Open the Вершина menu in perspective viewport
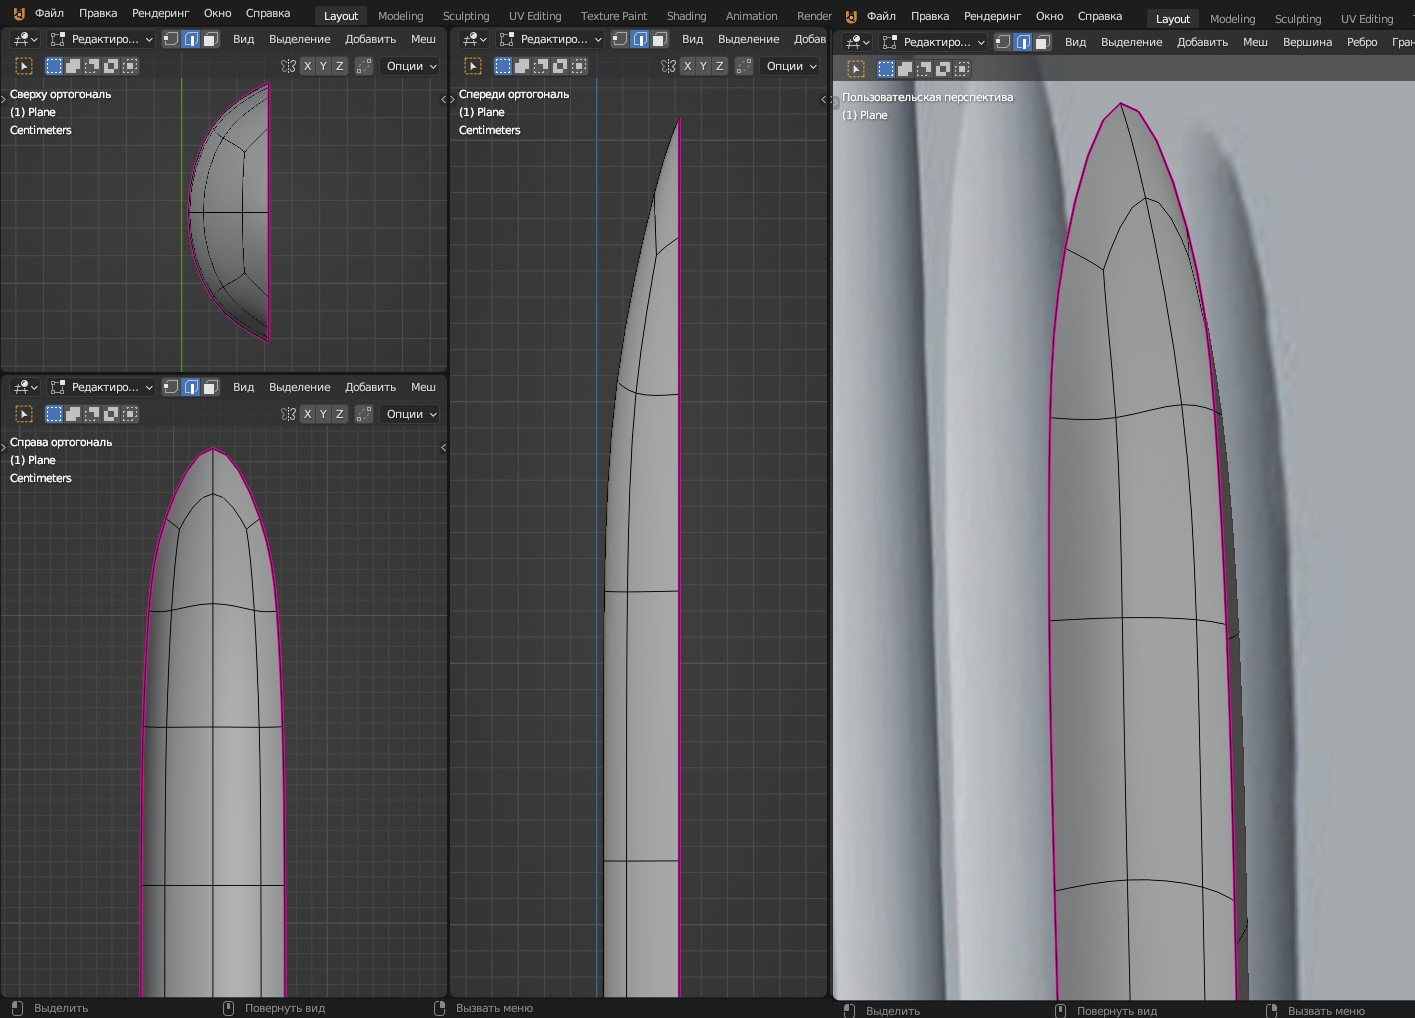 pyautogui.click(x=1306, y=42)
